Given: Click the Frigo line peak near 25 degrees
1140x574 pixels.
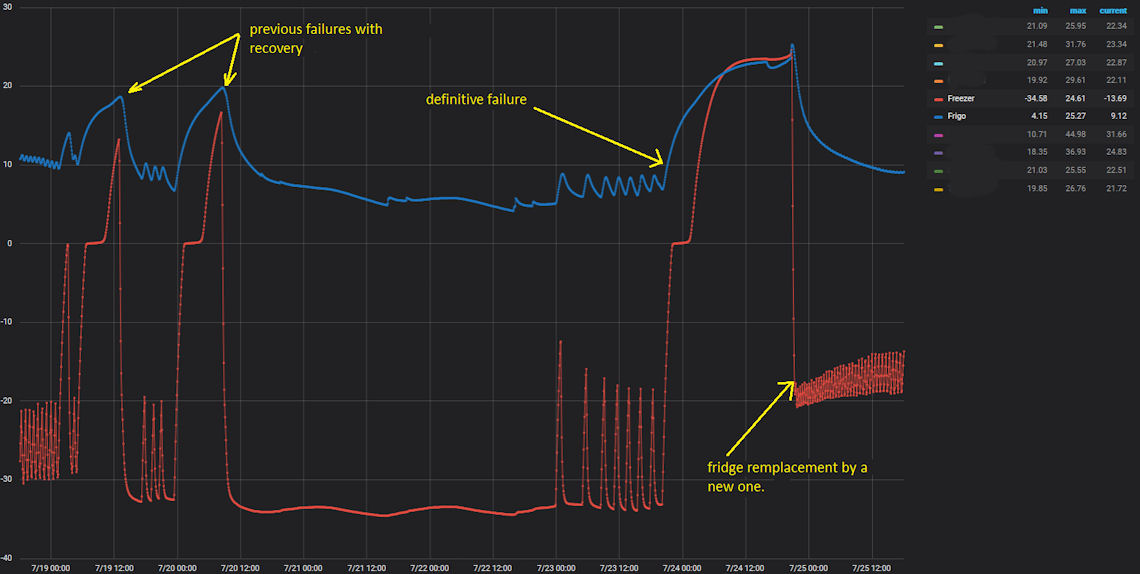Looking at the screenshot, I should 792,46.
